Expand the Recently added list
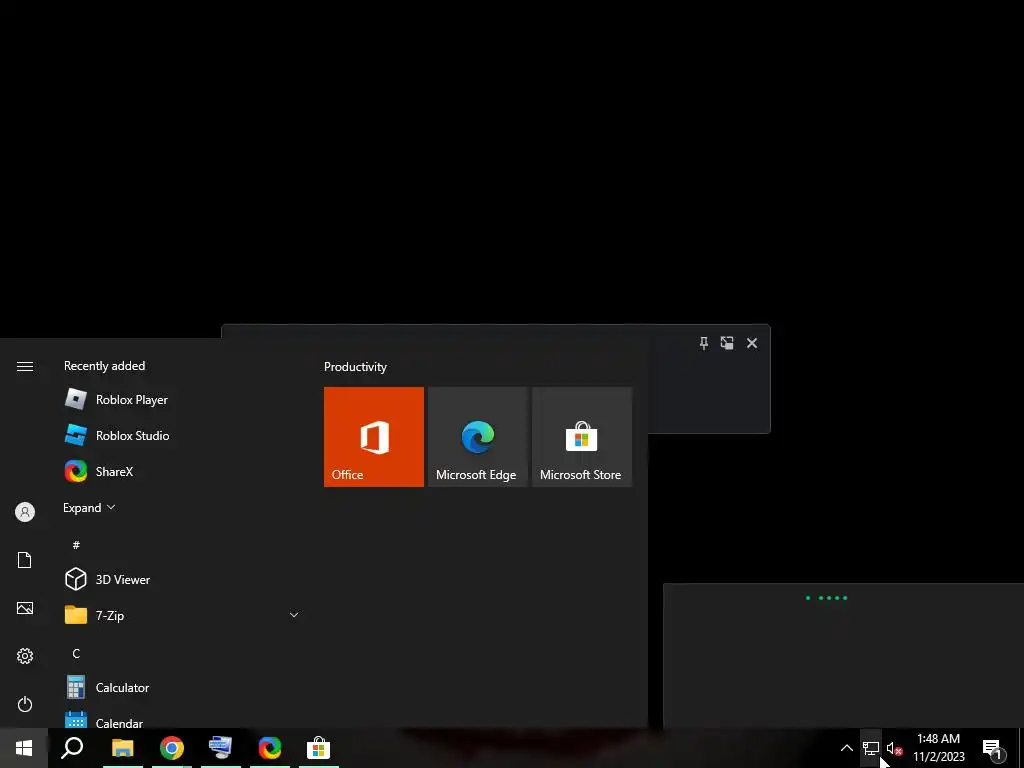Image resolution: width=1024 pixels, height=768 pixels. [x=89, y=507]
